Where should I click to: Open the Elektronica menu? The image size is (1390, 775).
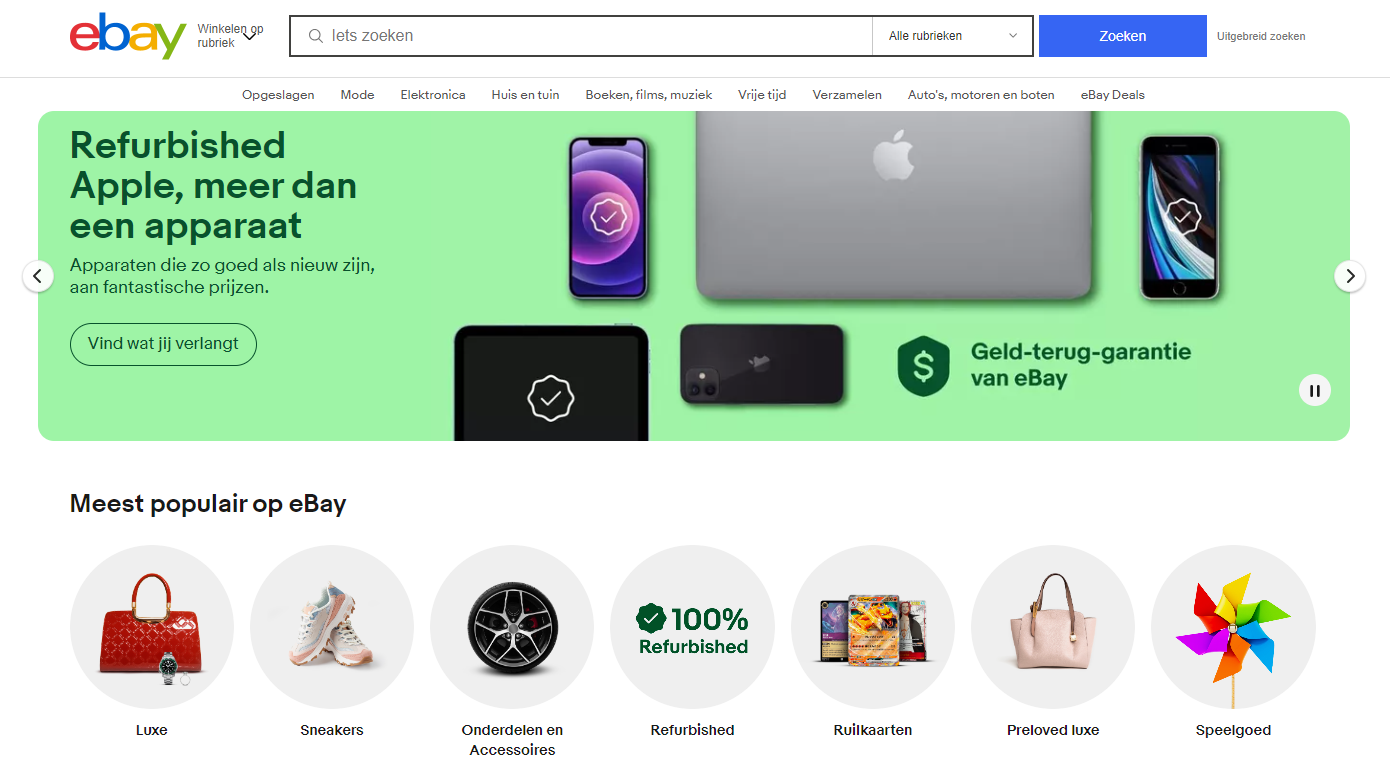coord(433,95)
